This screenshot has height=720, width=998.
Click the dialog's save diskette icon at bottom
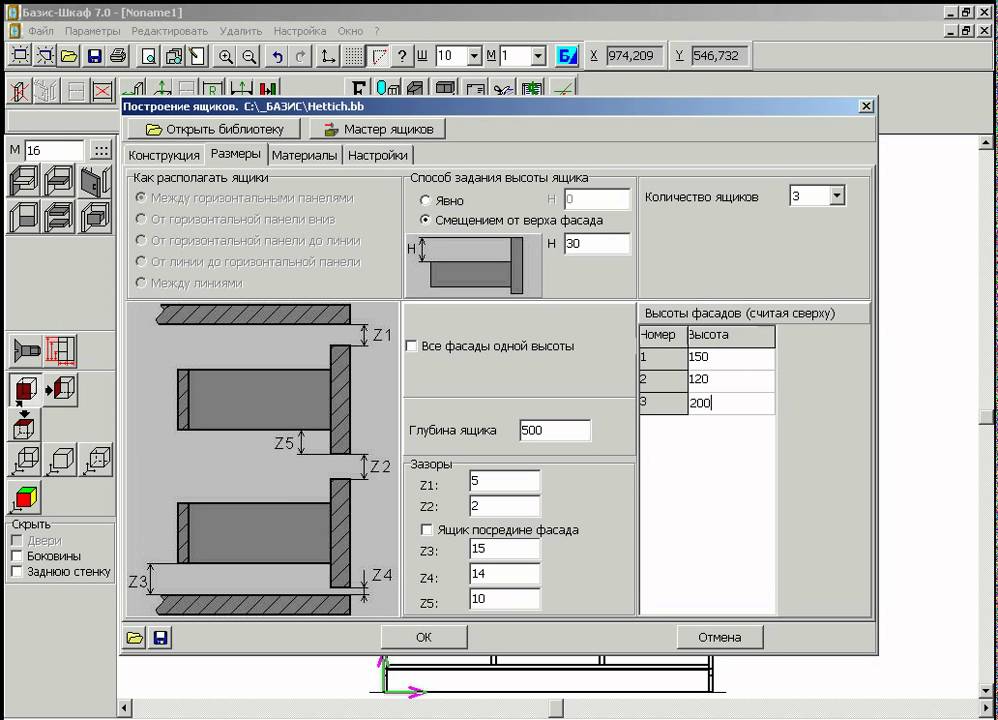[x=160, y=637]
